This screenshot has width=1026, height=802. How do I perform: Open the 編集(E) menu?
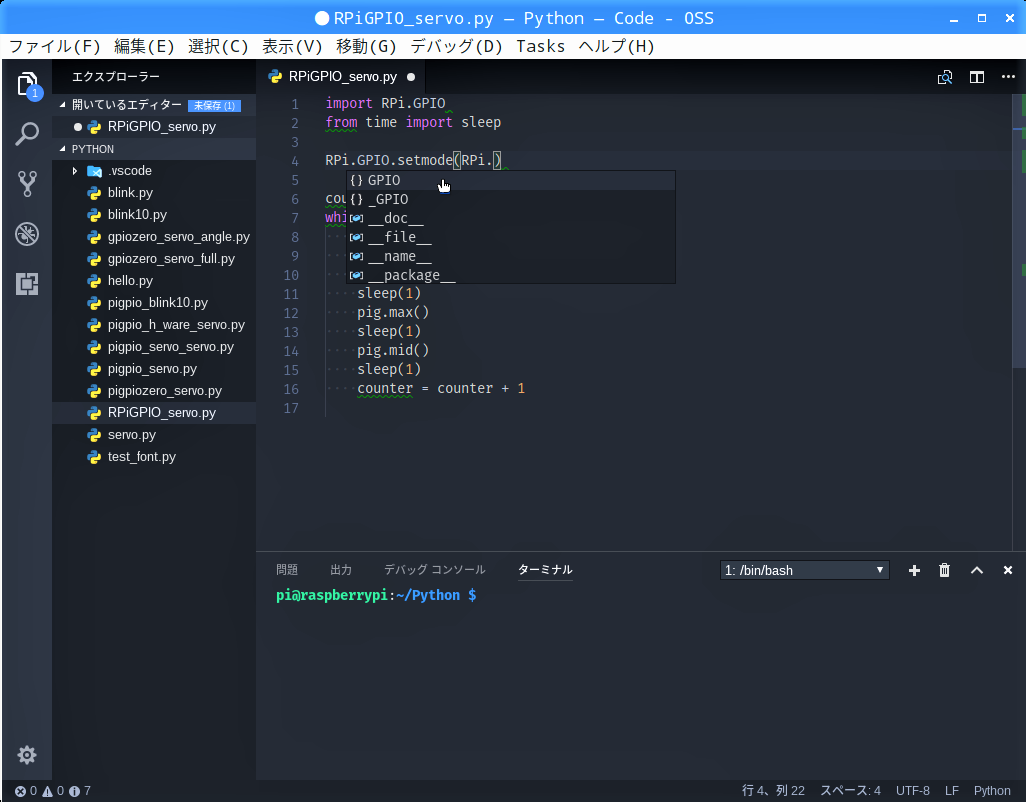pos(144,46)
